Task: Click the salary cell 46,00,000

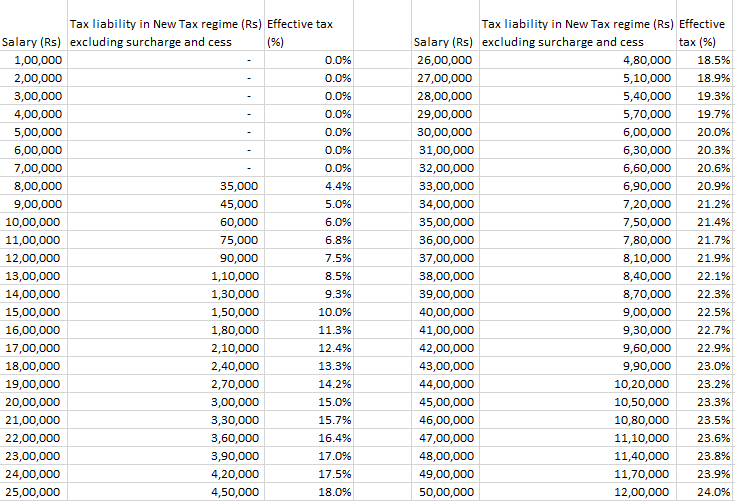Action: coord(447,420)
